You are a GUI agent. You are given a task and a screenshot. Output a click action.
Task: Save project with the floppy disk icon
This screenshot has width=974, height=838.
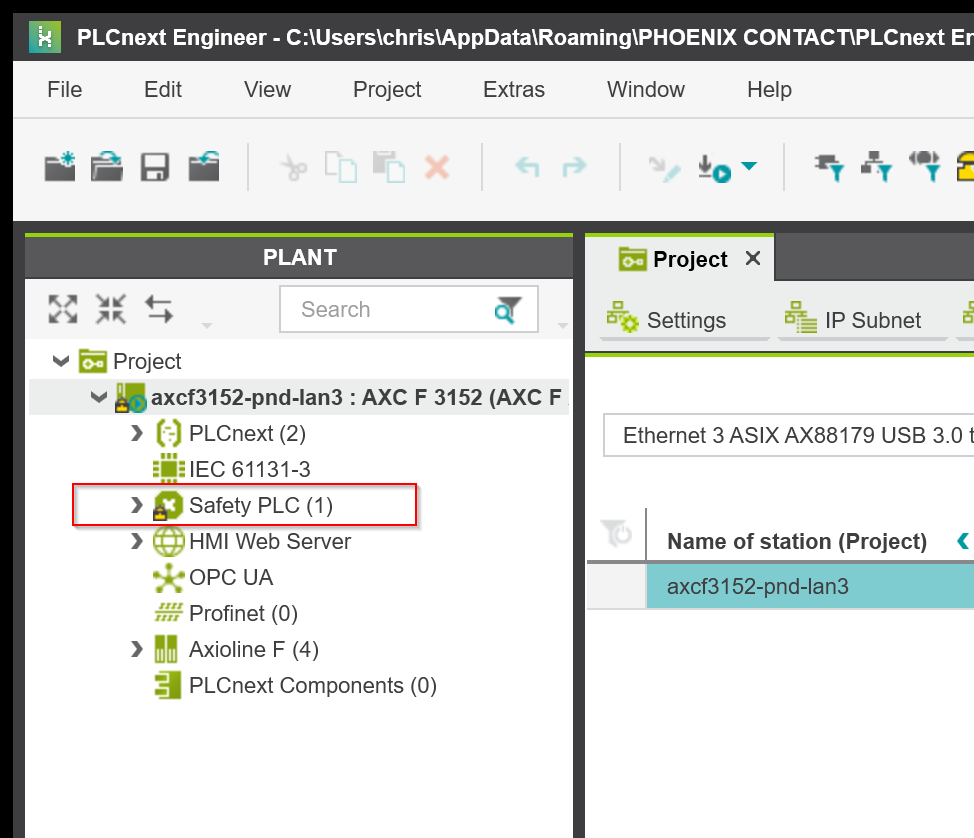tap(155, 167)
